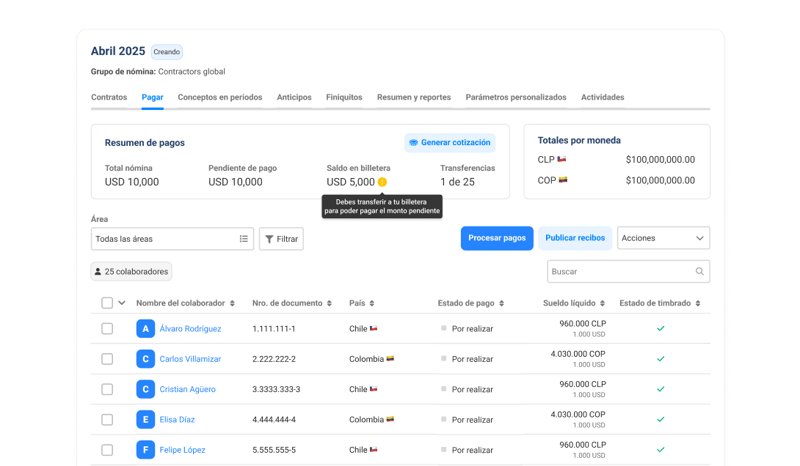This screenshot has height=466, width=800.
Task: Sort by Estado de pago arrows
Action: [x=502, y=303]
